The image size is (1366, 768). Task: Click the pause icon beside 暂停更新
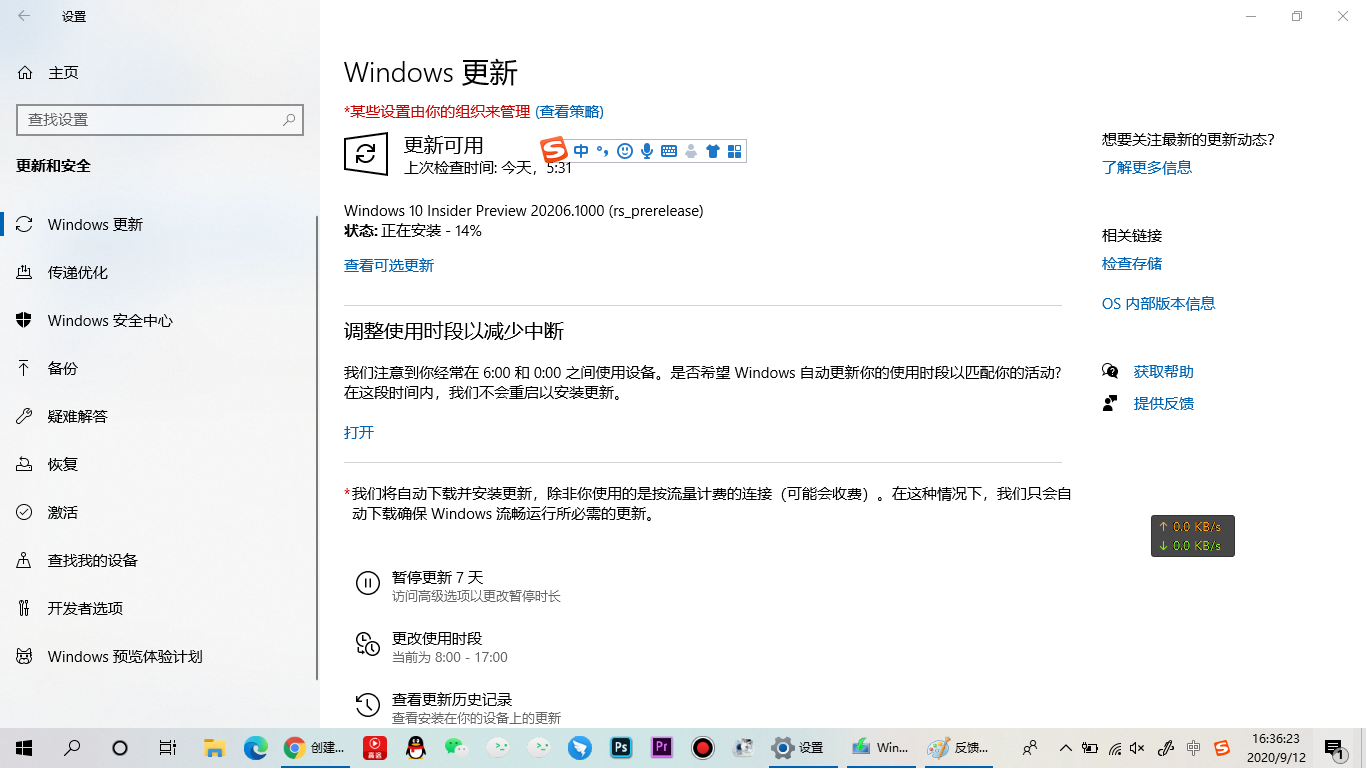pyautogui.click(x=367, y=583)
